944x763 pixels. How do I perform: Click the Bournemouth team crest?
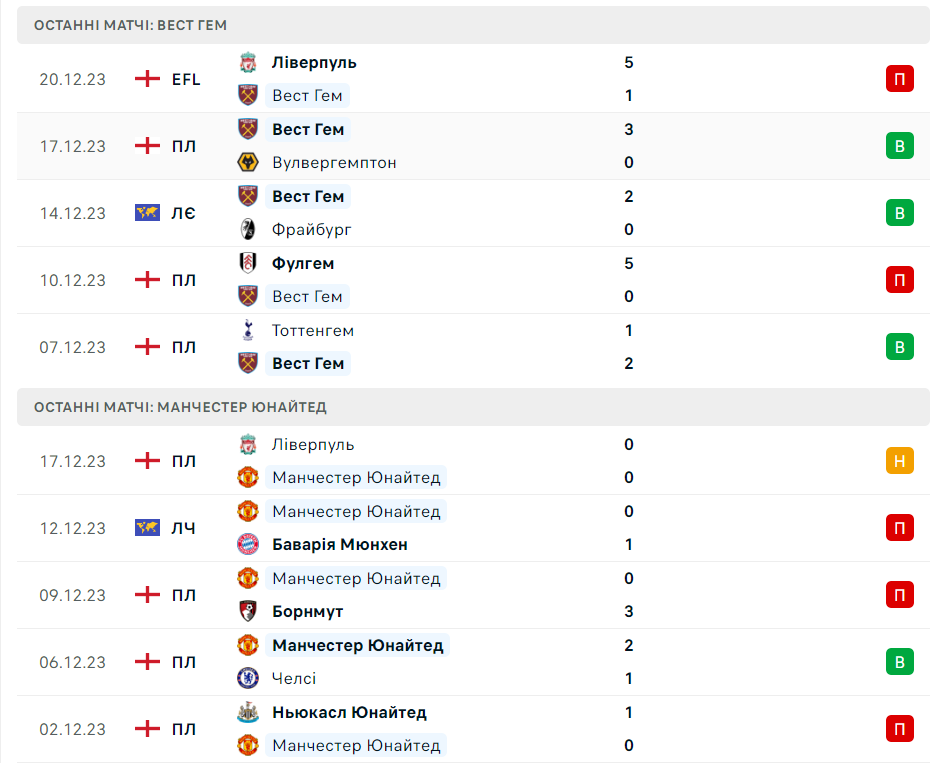248,611
